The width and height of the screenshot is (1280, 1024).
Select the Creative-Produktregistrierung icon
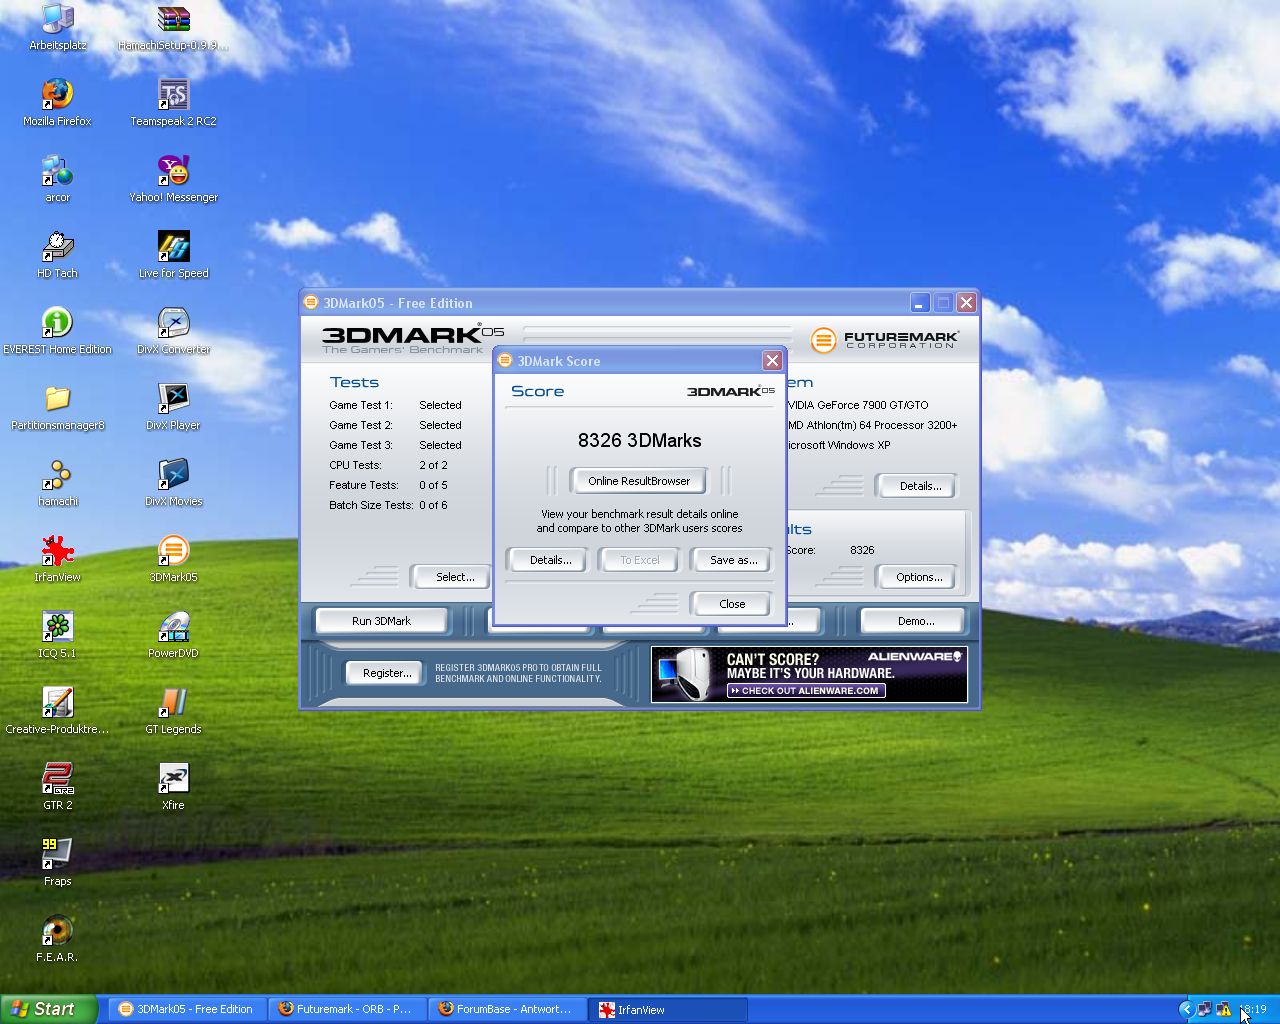[57, 711]
